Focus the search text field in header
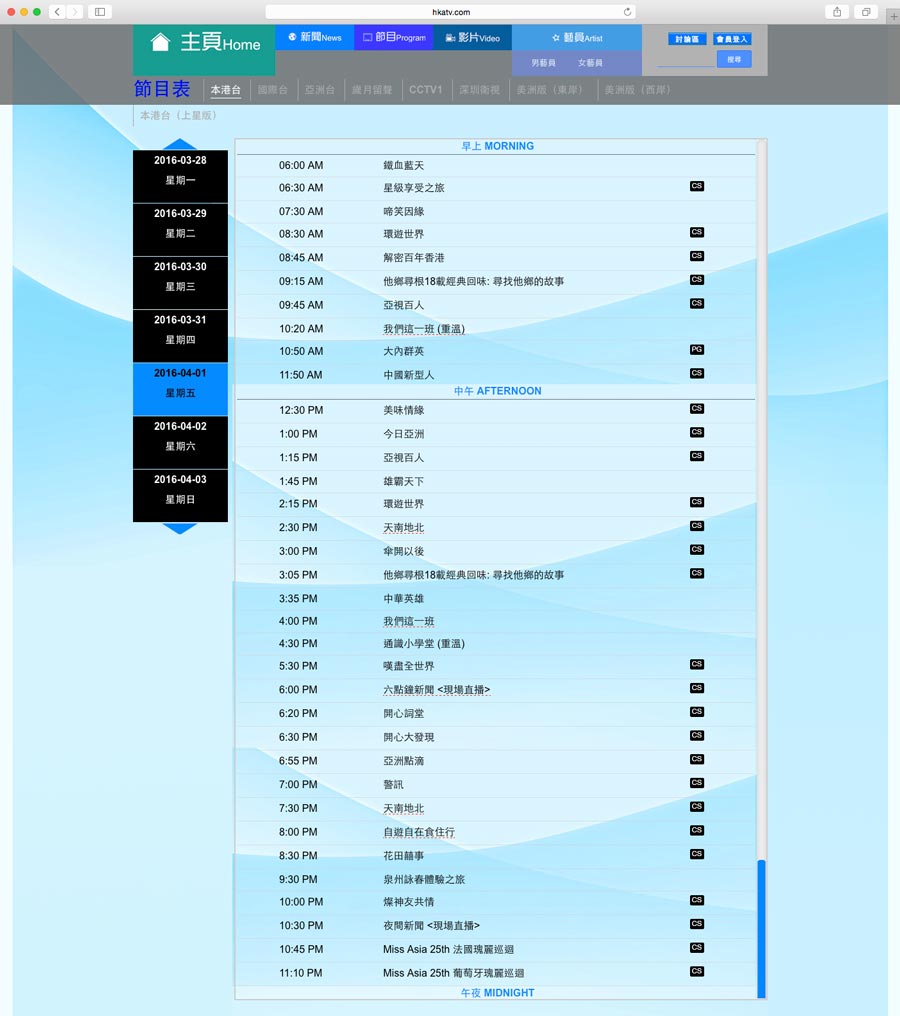This screenshot has height=1016, width=900. pos(686,60)
